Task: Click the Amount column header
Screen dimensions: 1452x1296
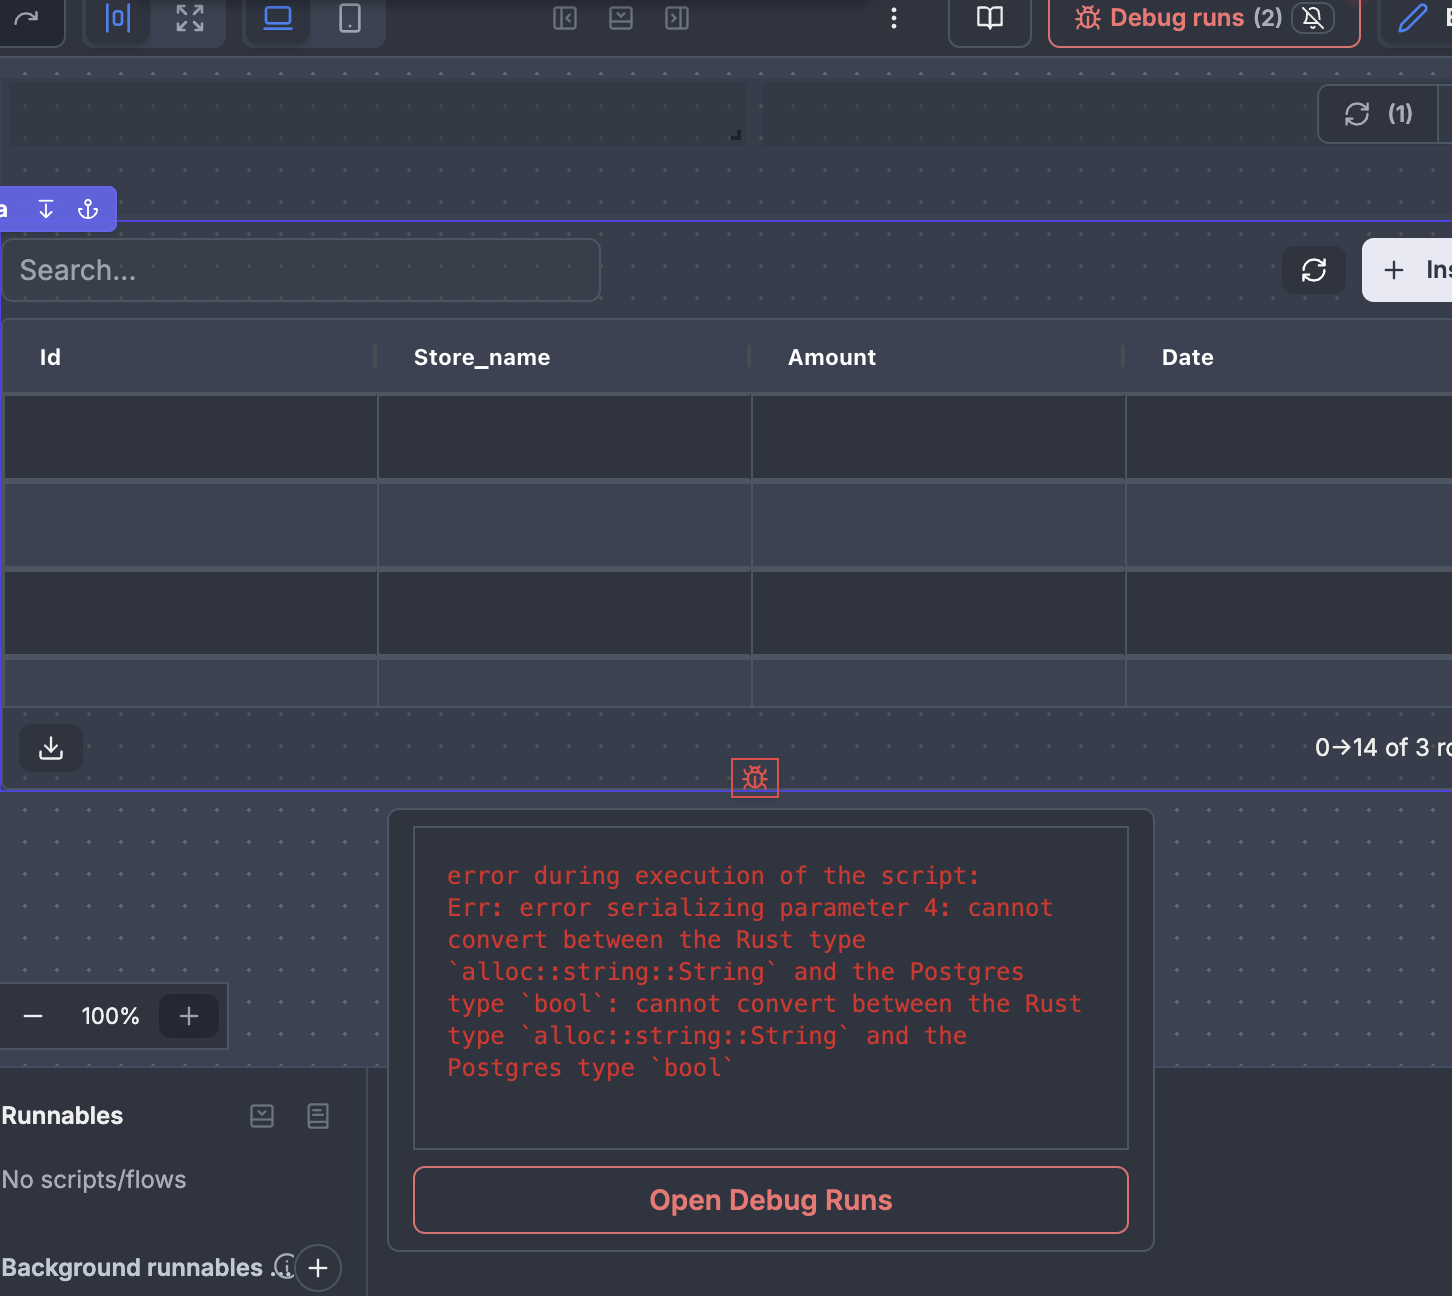Action: coord(832,357)
